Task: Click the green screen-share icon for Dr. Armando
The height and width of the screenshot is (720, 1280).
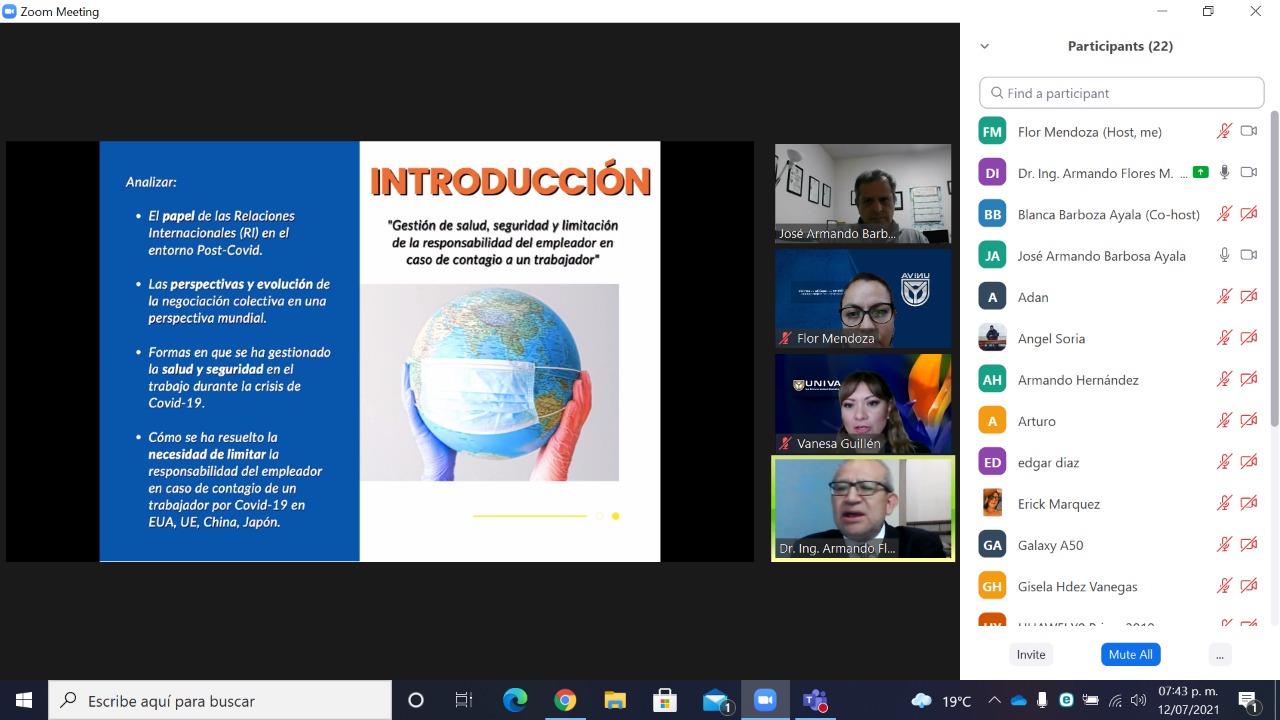Action: [1200, 173]
